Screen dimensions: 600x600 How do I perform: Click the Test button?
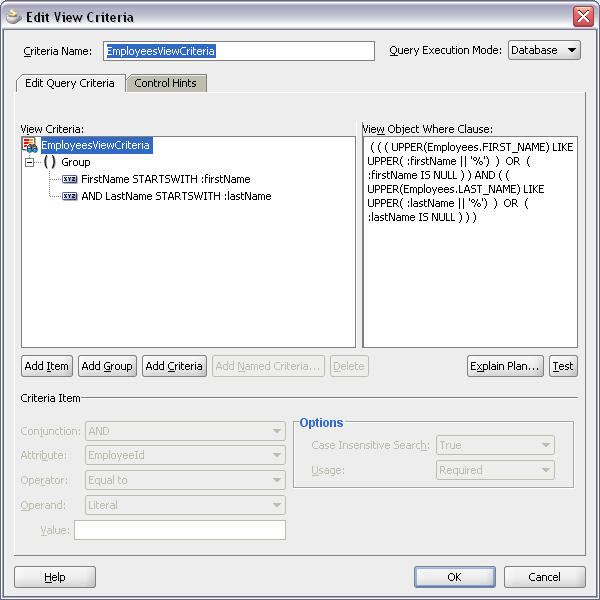click(x=563, y=366)
